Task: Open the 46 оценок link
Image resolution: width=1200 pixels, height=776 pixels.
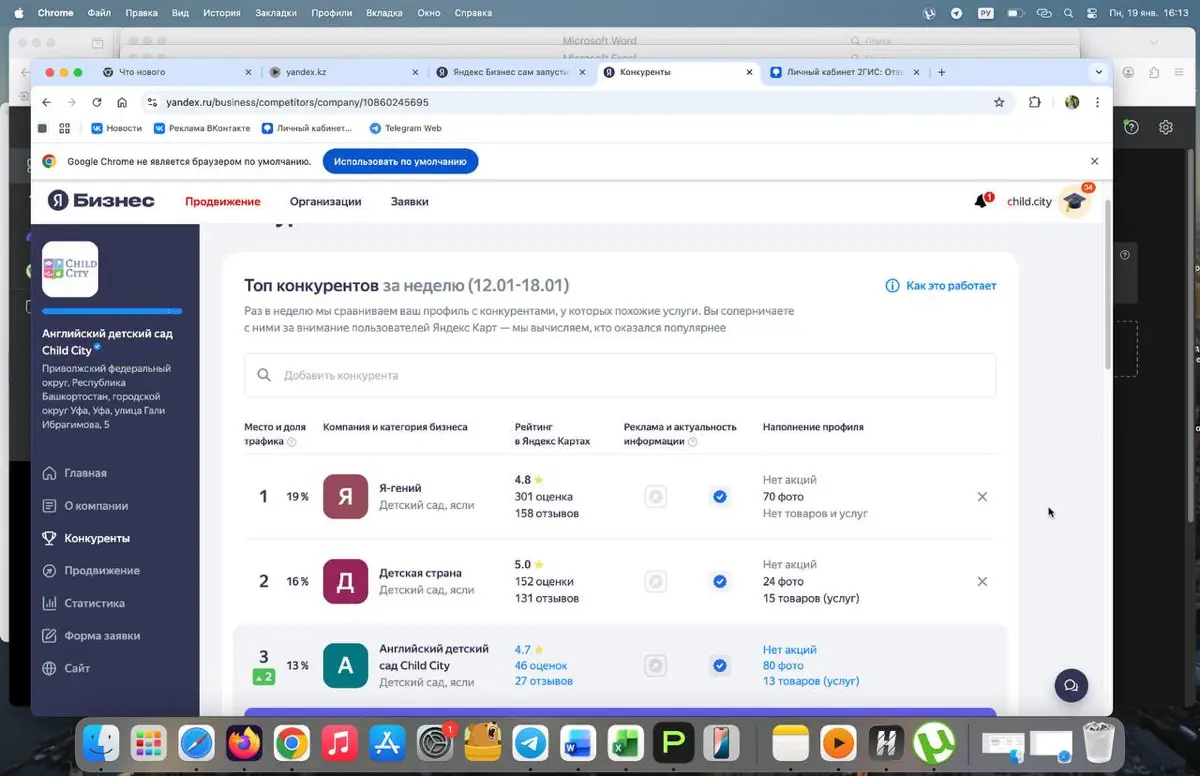Action: point(541,666)
